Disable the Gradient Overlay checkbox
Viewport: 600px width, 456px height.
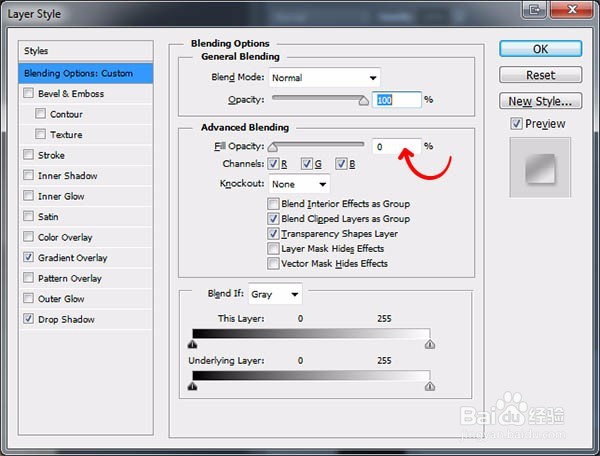click(28, 257)
